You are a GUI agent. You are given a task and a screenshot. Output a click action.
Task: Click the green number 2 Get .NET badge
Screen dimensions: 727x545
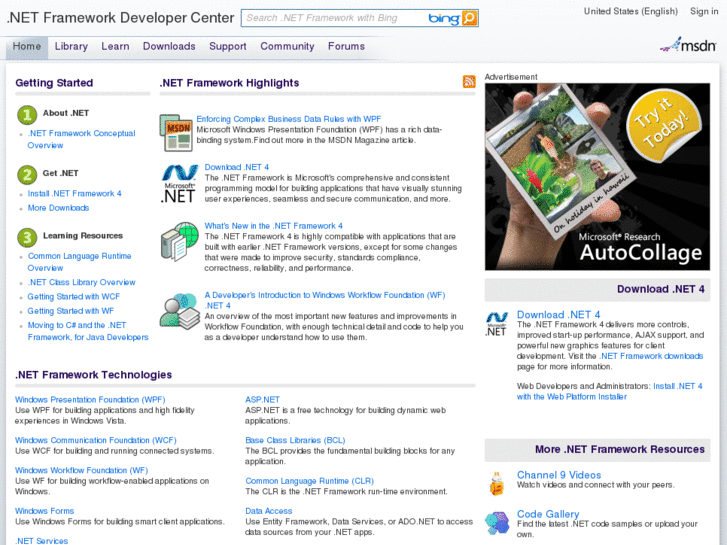(x=27, y=175)
